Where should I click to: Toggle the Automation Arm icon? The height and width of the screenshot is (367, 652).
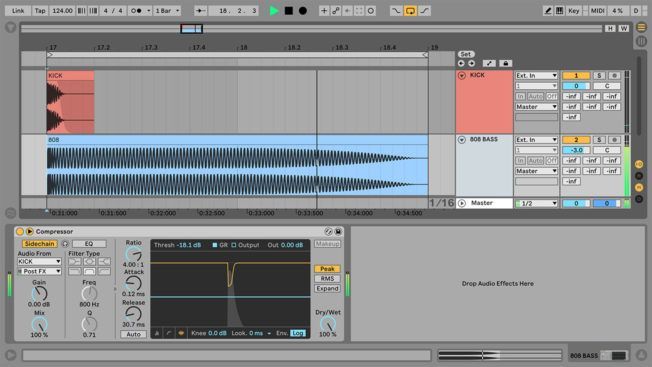click(x=336, y=11)
